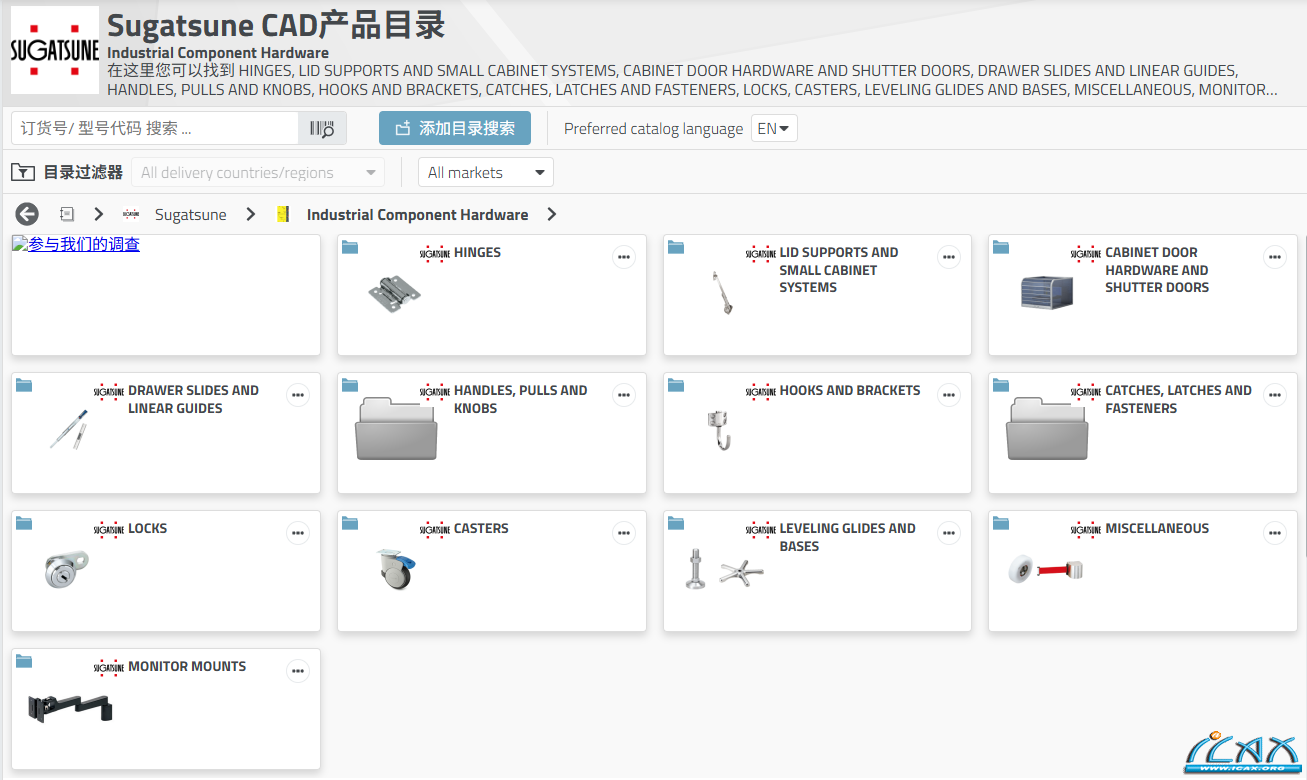Click yellow catalog icon before Industrial Component Hardware
The height and width of the screenshot is (780, 1307).
point(283,214)
